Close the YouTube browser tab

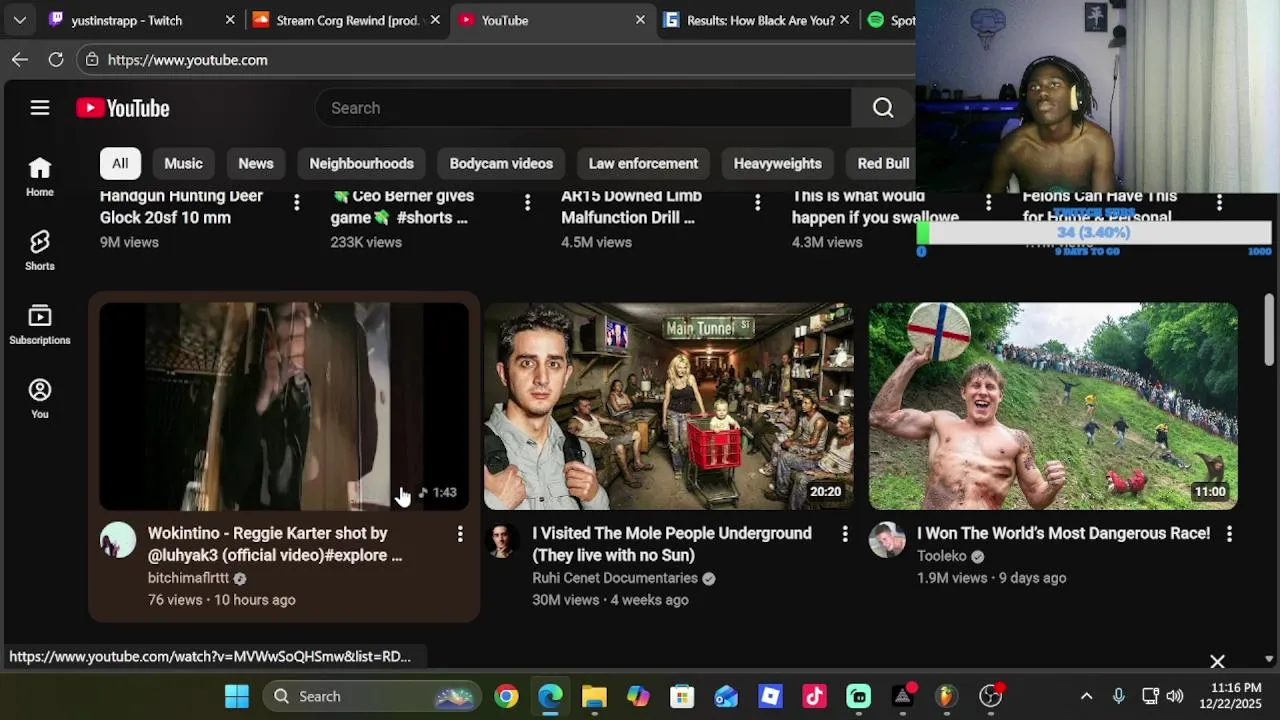pyautogui.click(x=640, y=20)
